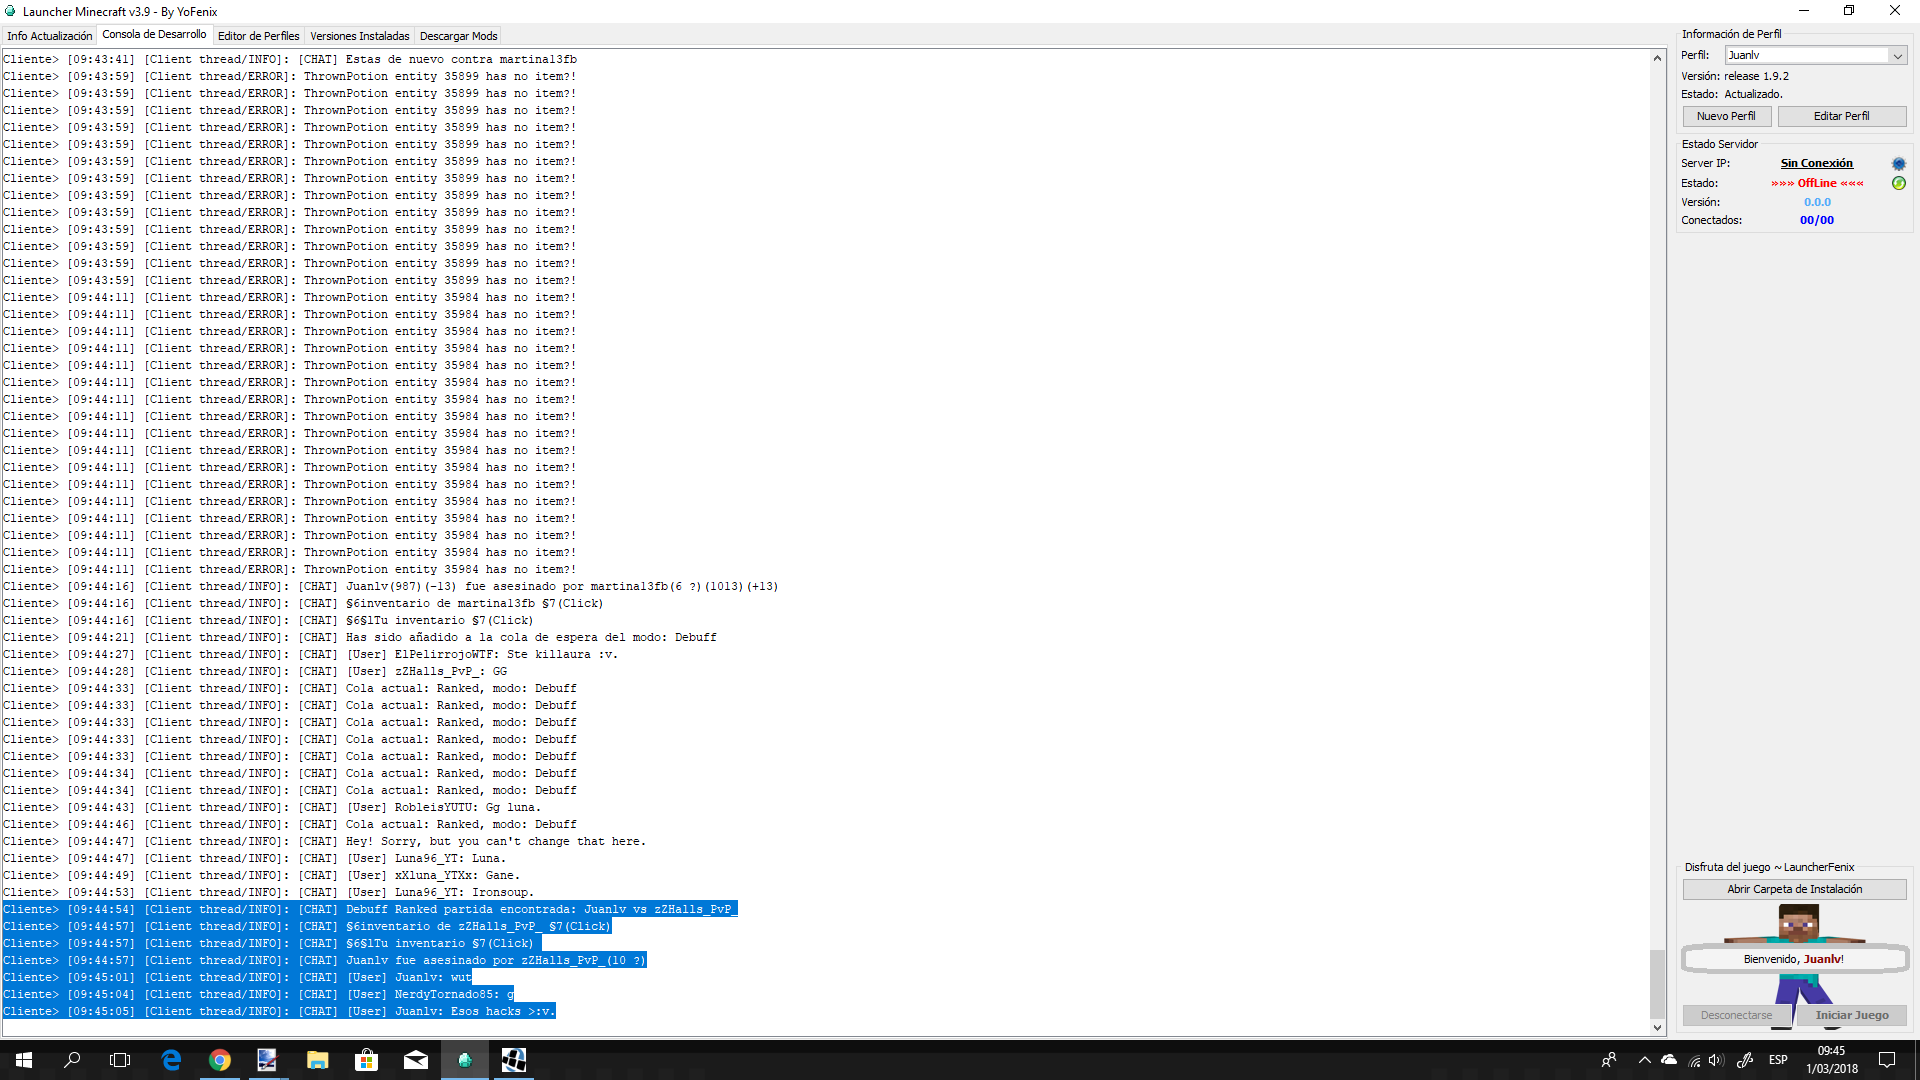Image resolution: width=1920 pixels, height=1080 pixels.
Task: Click the green status icon beside OffLine
Action: pyautogui.click(x=1898, y=183)
